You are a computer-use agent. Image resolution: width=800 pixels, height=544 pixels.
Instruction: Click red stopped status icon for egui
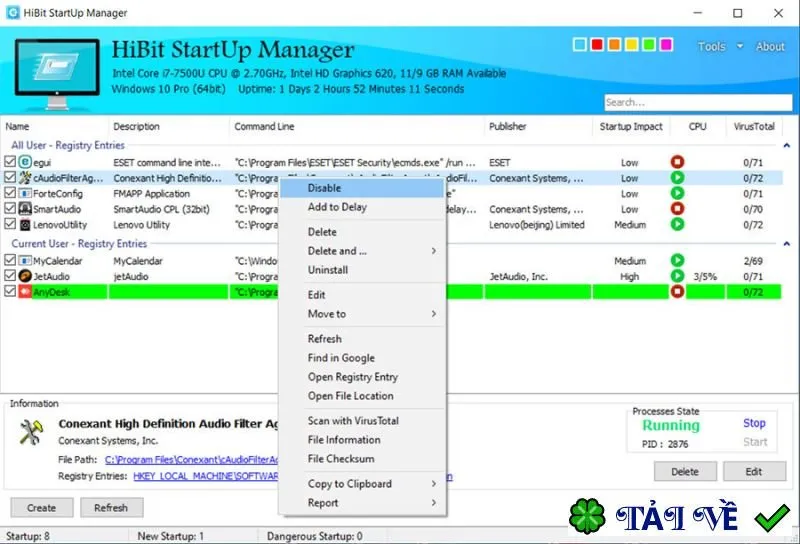click(677, 162)
